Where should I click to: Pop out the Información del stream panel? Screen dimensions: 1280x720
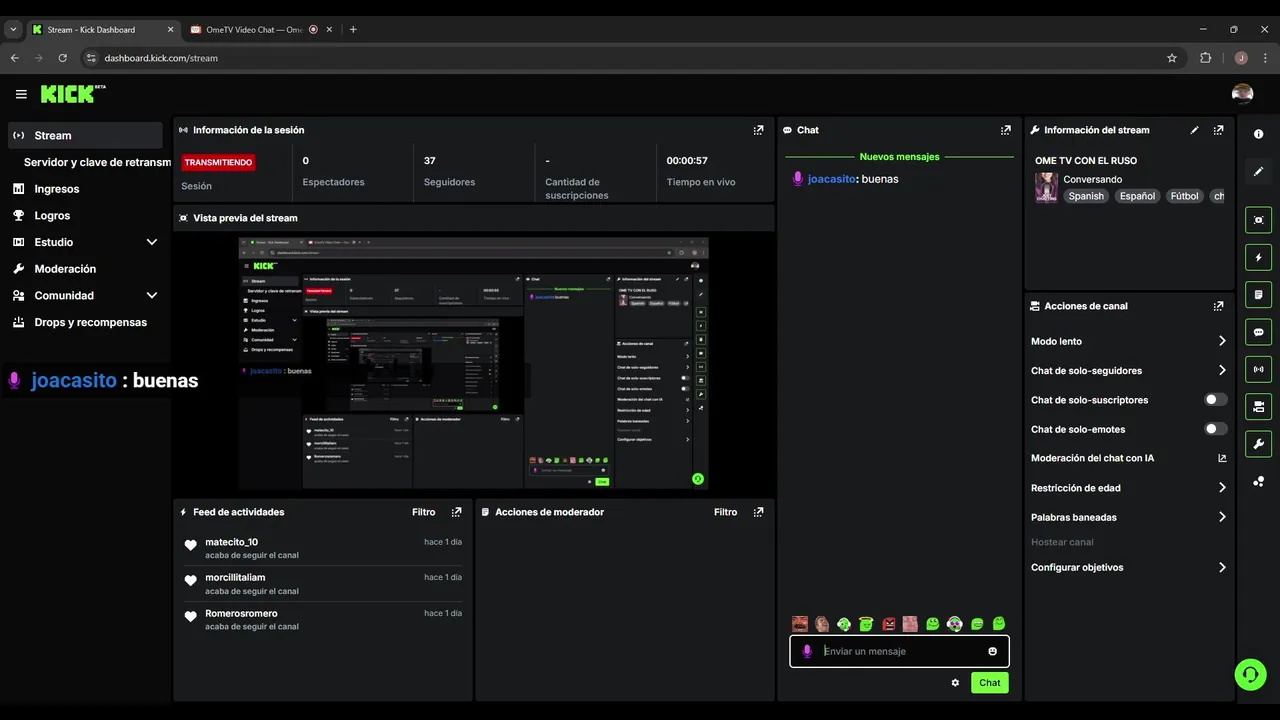1218,130
